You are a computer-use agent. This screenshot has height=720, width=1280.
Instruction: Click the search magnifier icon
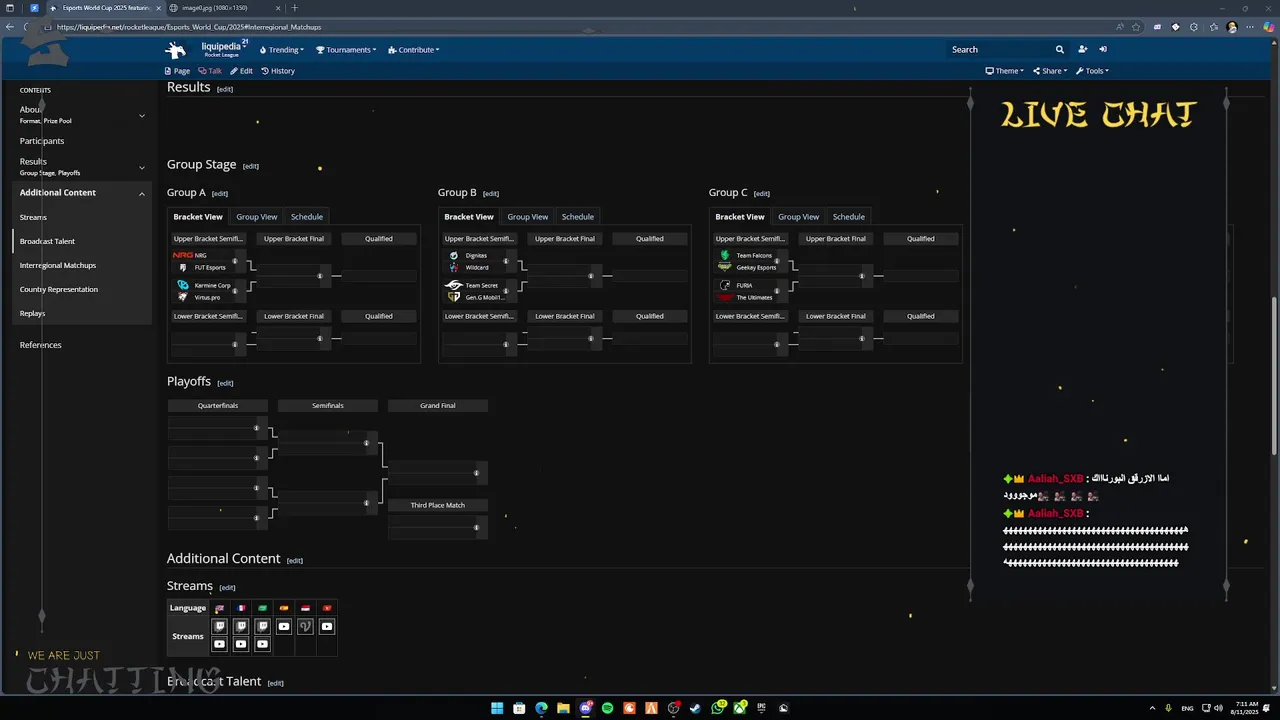pyautogui.click(x=1060, y=49)
